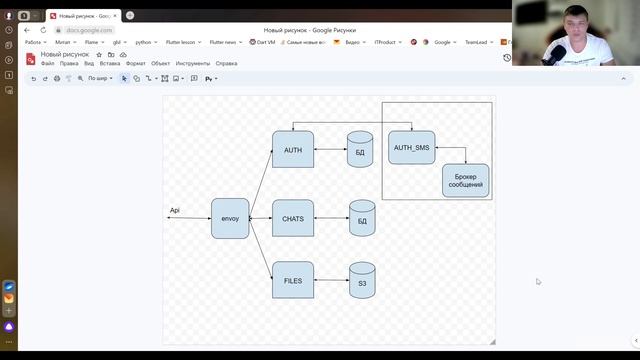This screenshot has height=360, width=640.
Task: Click the canvas resize handle at corner
Action: tap(493, 342)
